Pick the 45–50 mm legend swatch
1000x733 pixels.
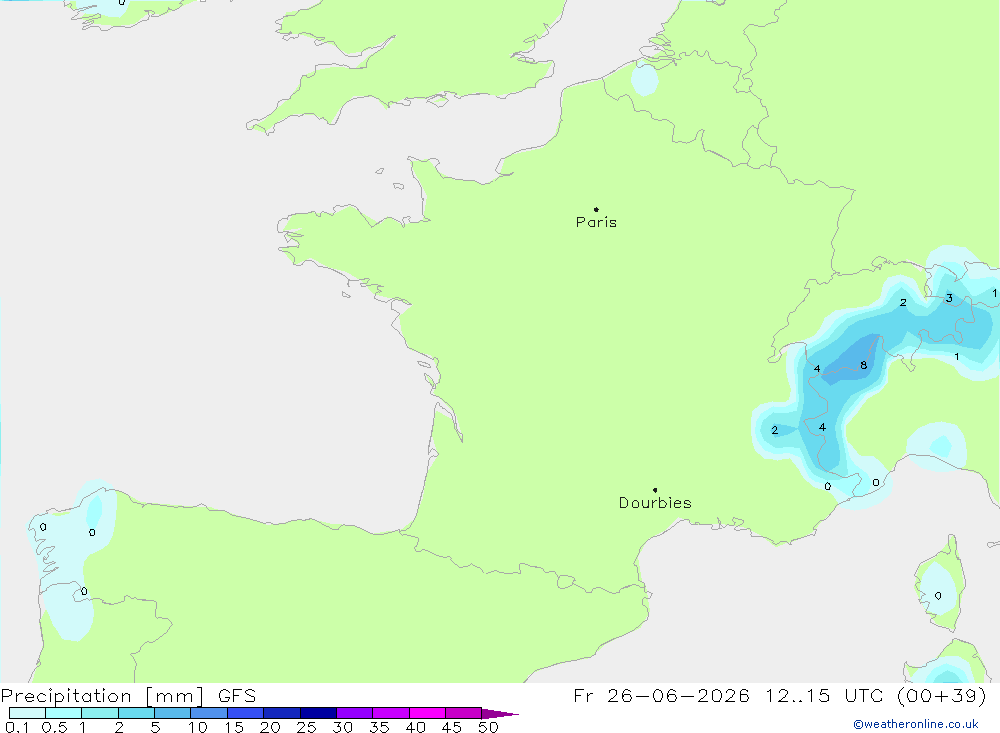tap(464, 713)
